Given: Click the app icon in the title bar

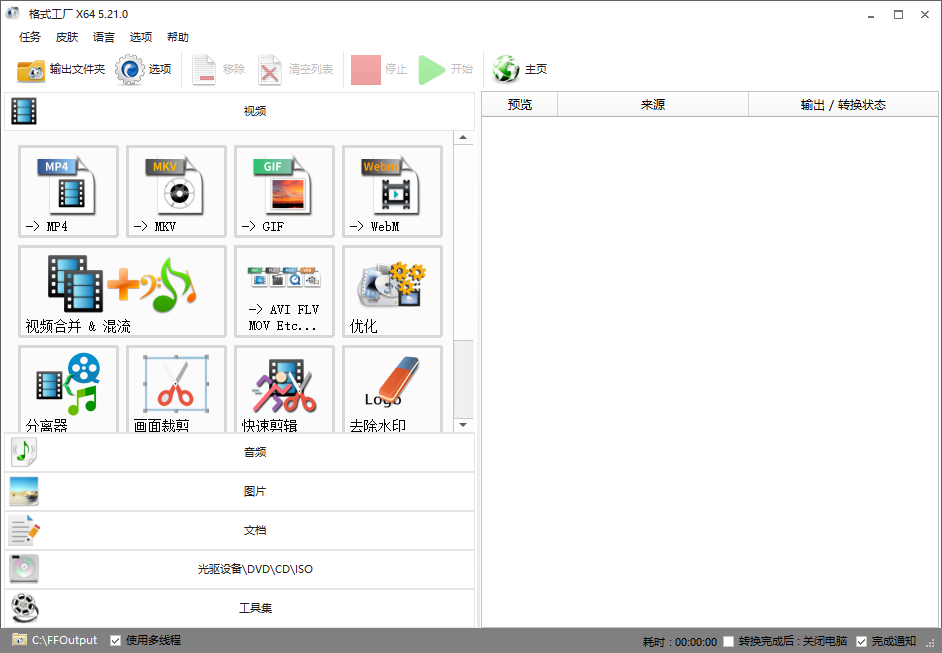Looking at the screenshot, I should tap(13, 13).
